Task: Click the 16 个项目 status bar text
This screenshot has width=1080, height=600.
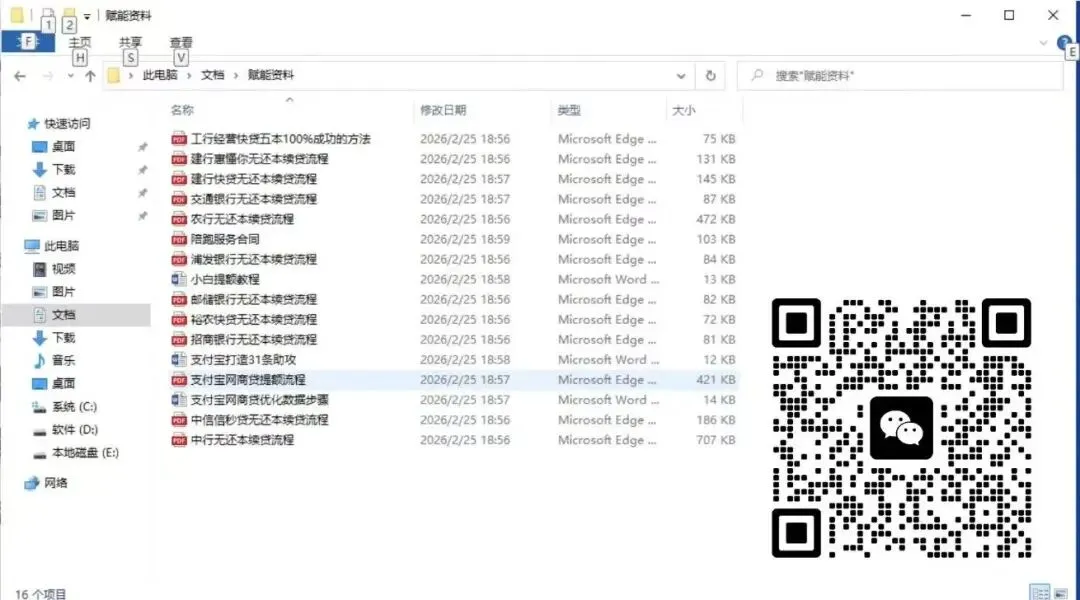Action: pos(41,594)
